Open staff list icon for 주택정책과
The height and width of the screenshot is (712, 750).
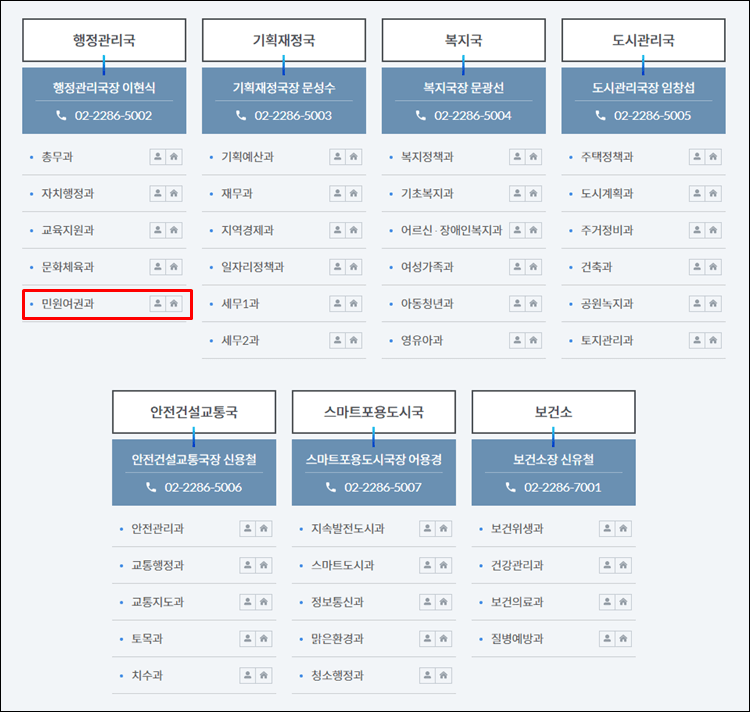[x=697, y=156]
